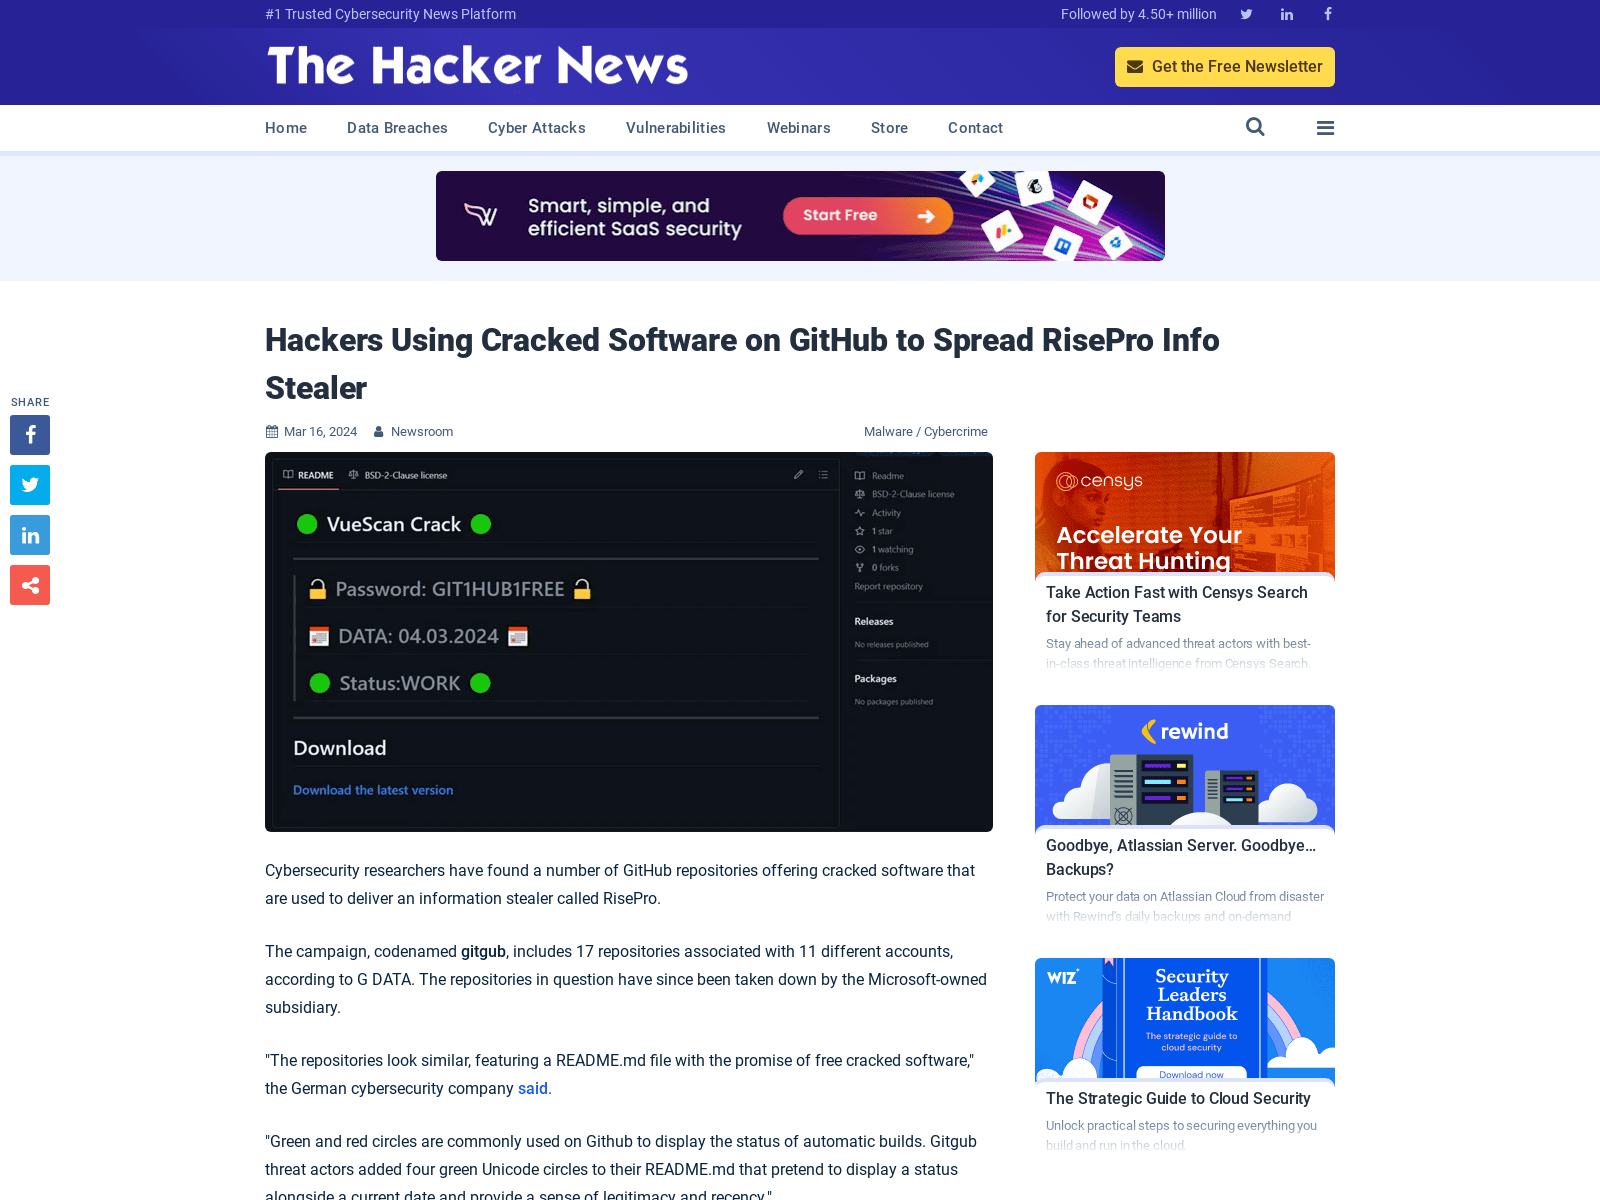
Task: Open Take Action Fast with Censys Search link
Action: point(1177,605)
